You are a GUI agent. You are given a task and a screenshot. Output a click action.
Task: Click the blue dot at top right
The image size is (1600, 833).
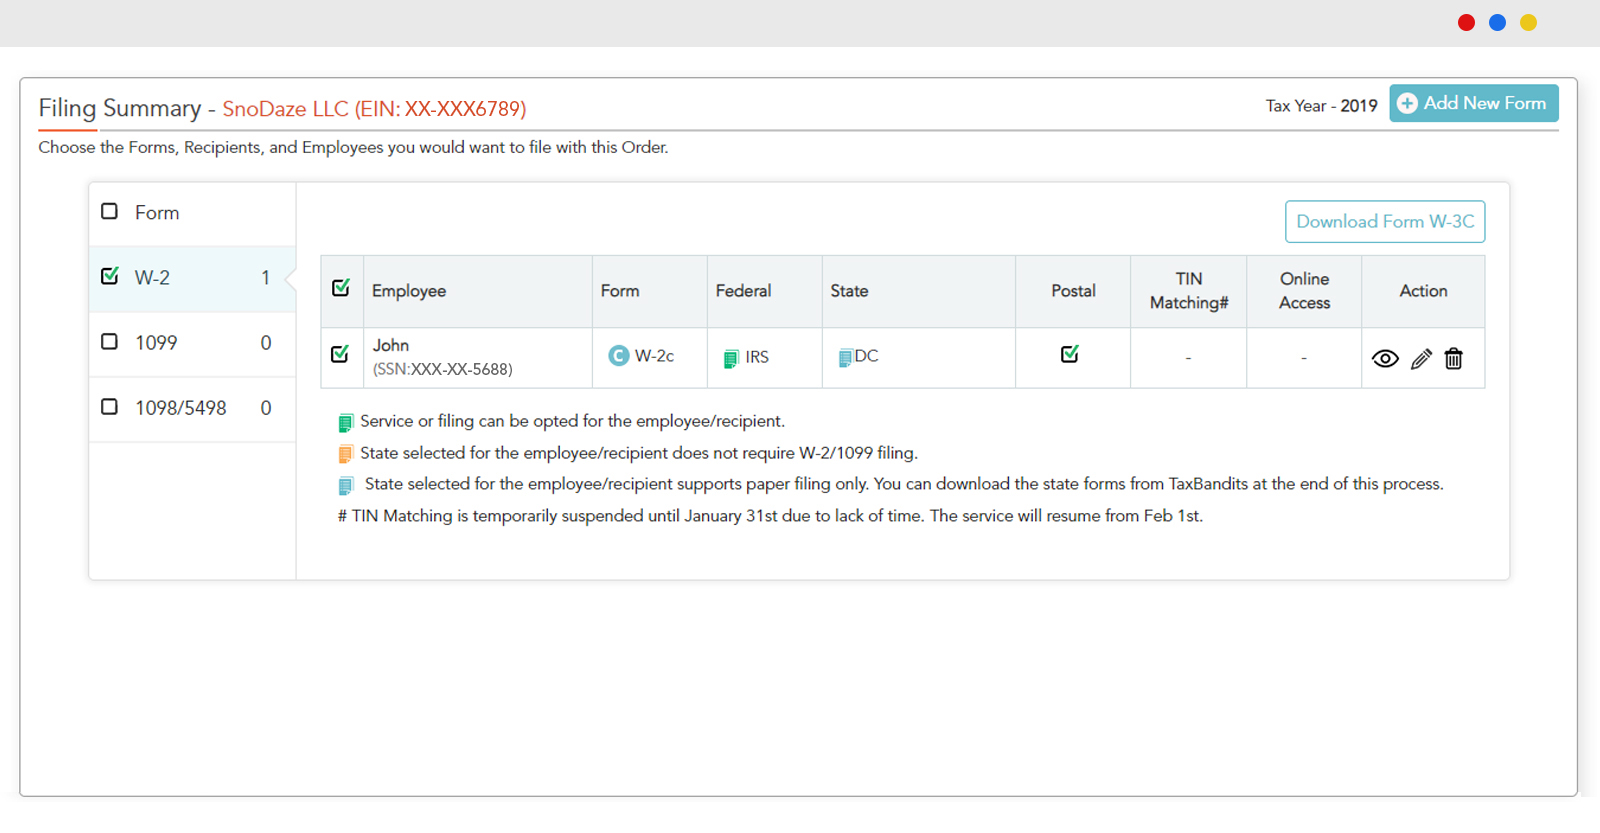pos(1497,23)
